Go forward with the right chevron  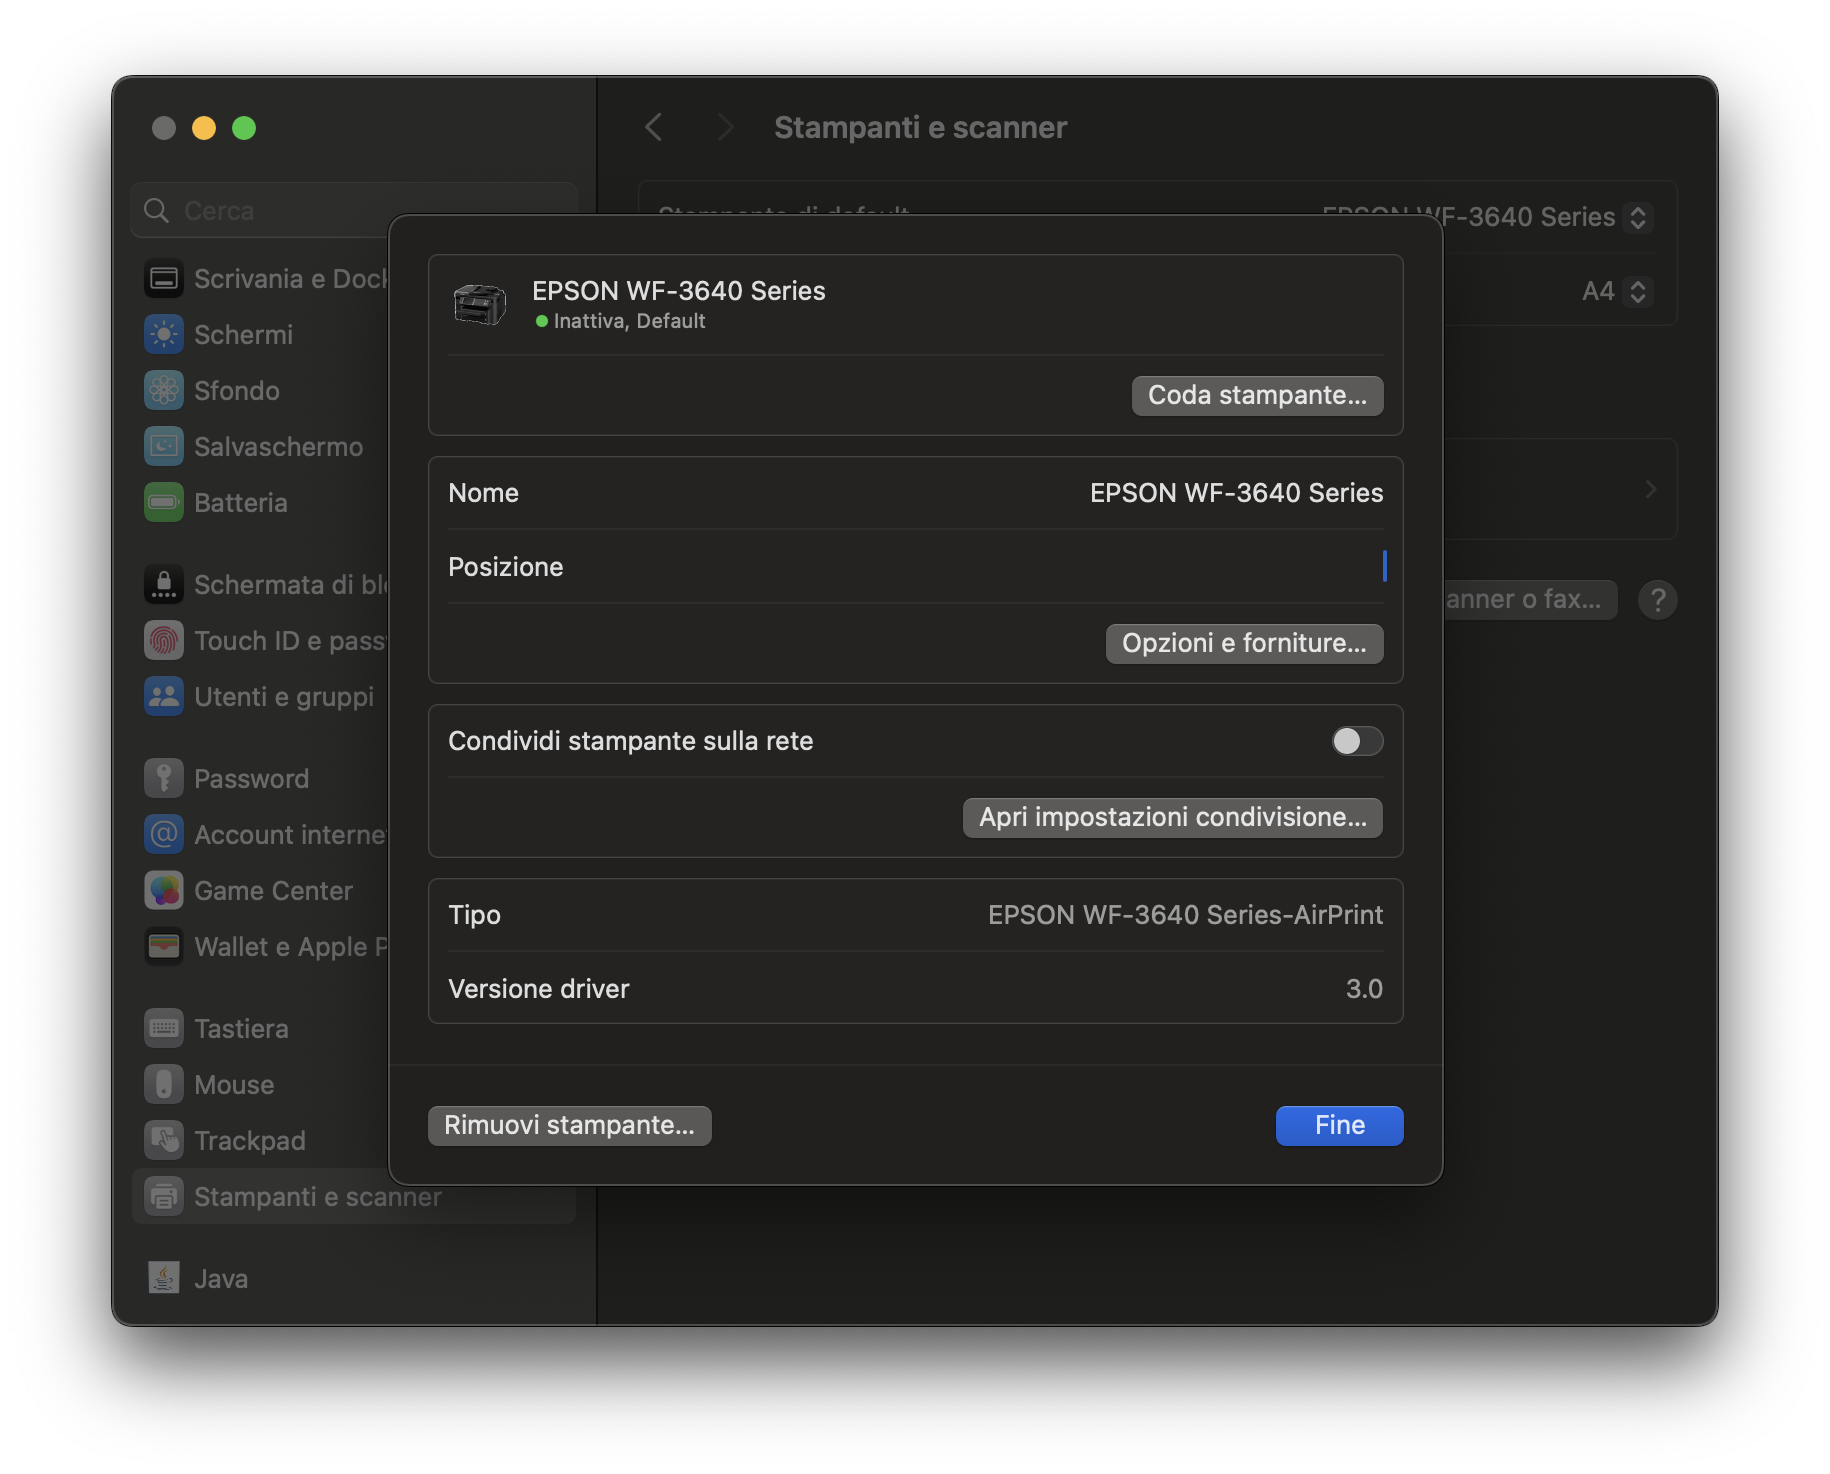pyautogui.click(x=726, y=128)
